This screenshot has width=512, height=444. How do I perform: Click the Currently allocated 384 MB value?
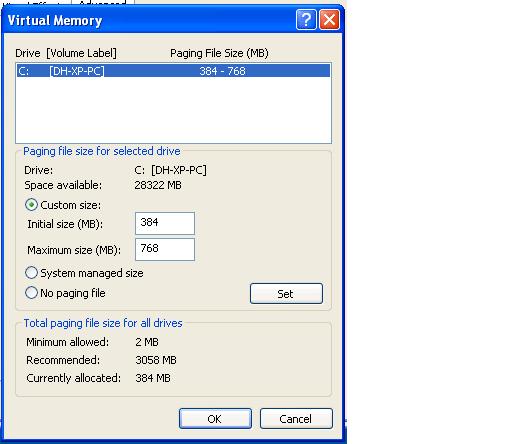153,378
